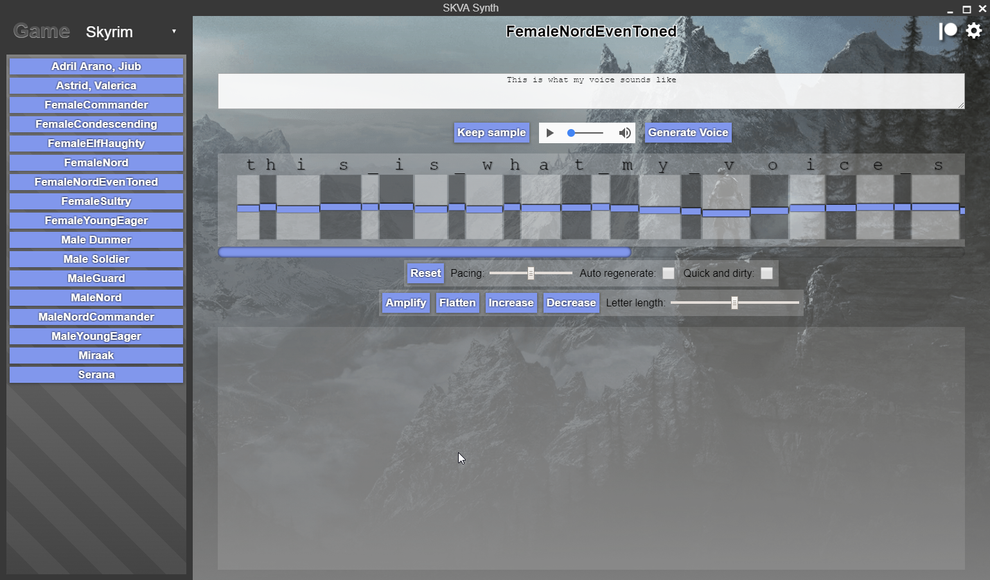
Task: Select the FemaleSultry voice
Action: [x=96, y=201]
